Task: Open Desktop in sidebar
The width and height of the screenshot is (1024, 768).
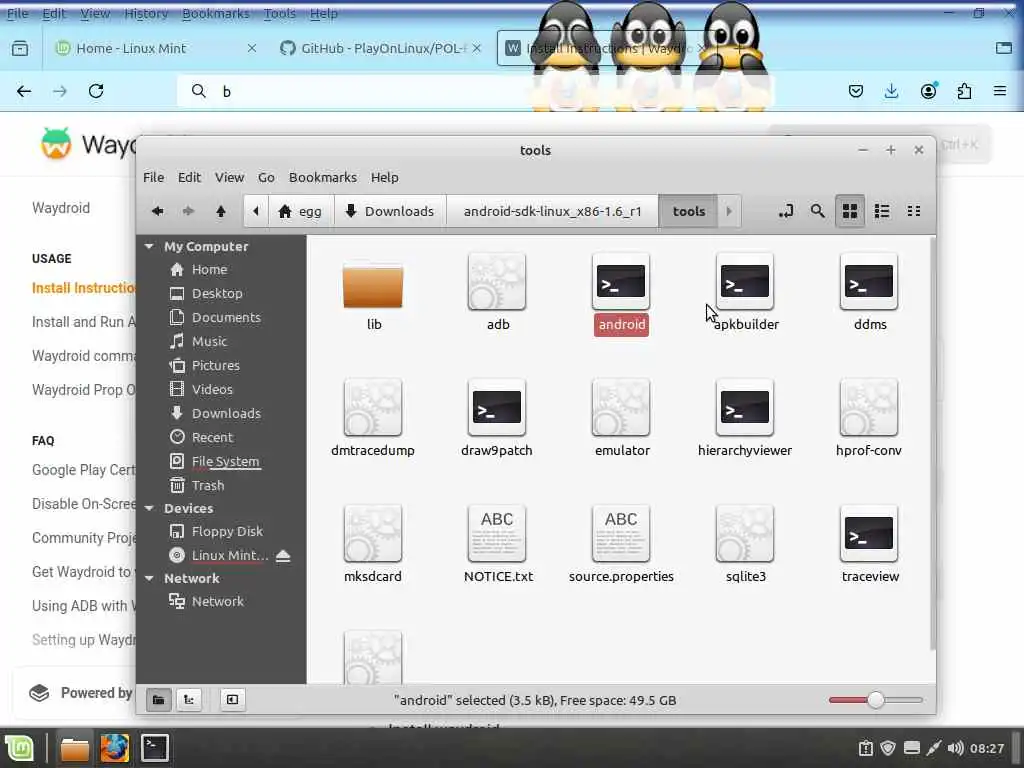Action: coord(217,293)
